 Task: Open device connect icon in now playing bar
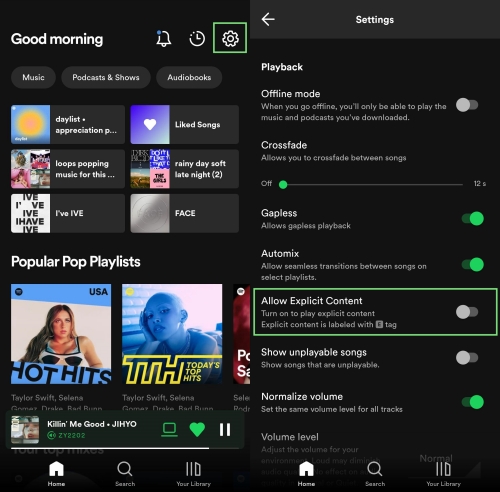coord(169,429)
